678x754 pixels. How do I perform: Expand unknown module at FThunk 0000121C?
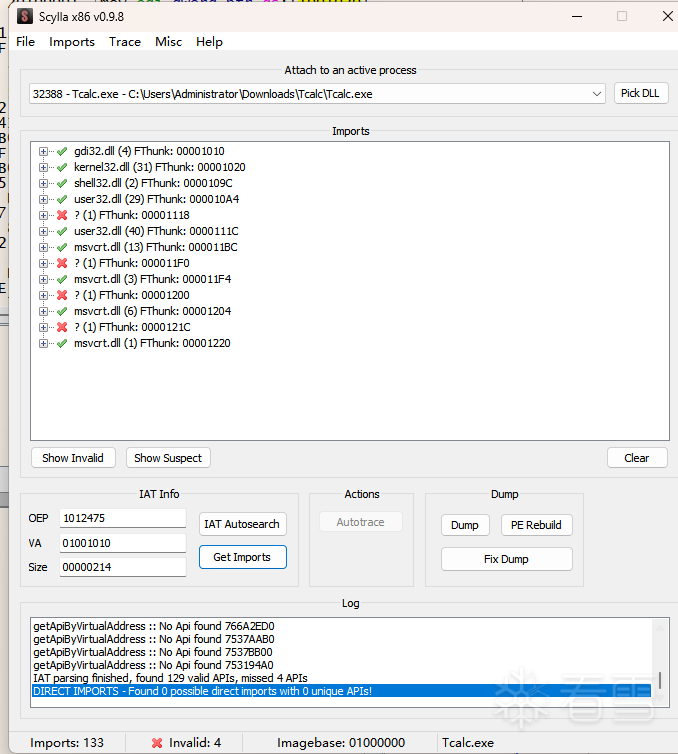43,327
